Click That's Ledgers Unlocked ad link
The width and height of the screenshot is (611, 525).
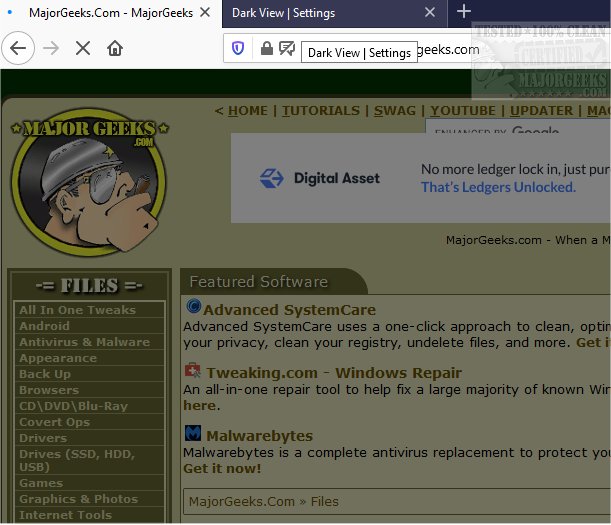[498, 187]
